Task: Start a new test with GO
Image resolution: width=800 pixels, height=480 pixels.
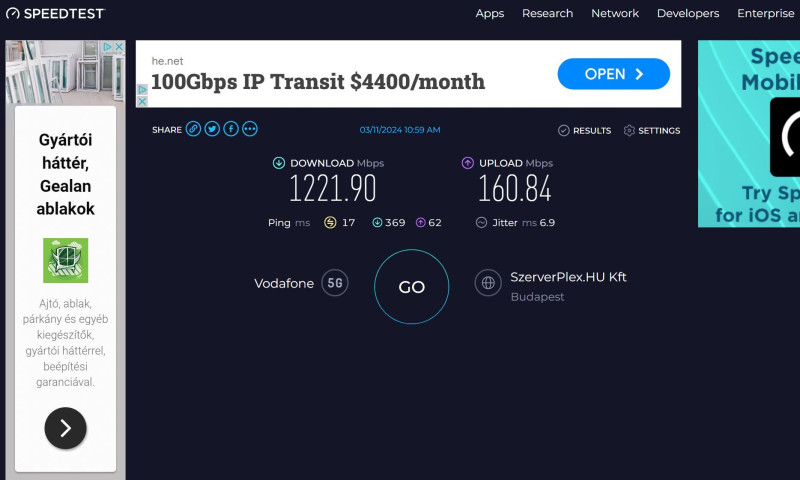Action: pyautogui.click(x=412, y=287)
